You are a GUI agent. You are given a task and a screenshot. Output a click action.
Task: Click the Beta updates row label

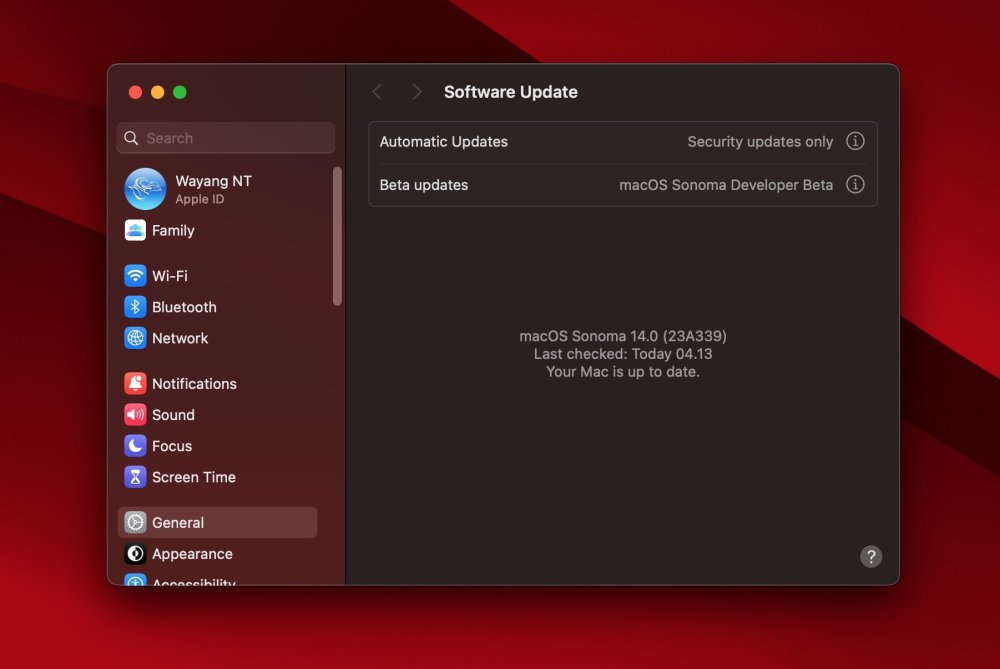[x=424, y=185]
